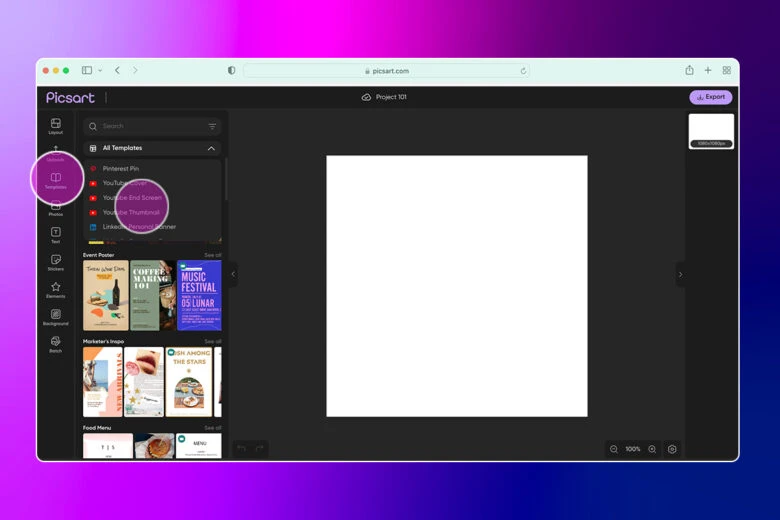
Task: Click the template type list scrollbar
Action: click(226, 179)
